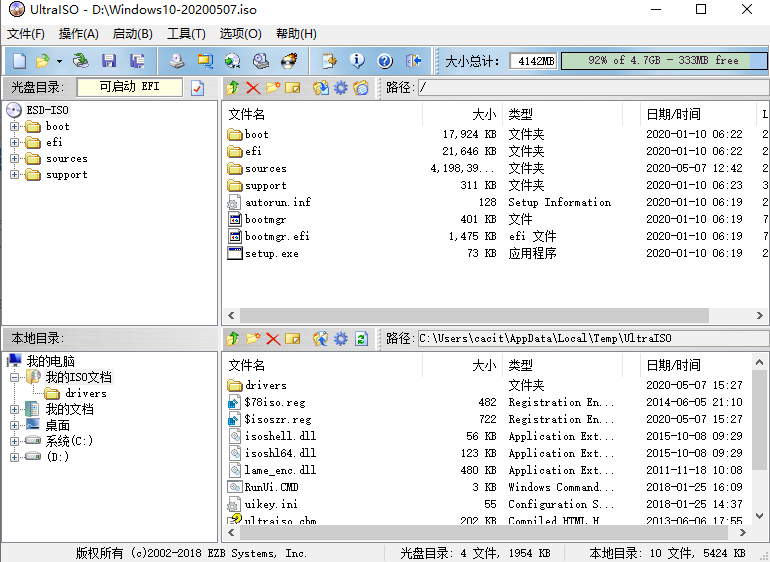Click the Open CD/DVD toolbar icon
Image resolution: width=770 pixels, height=562 pixels.
[x=81, y=61]
